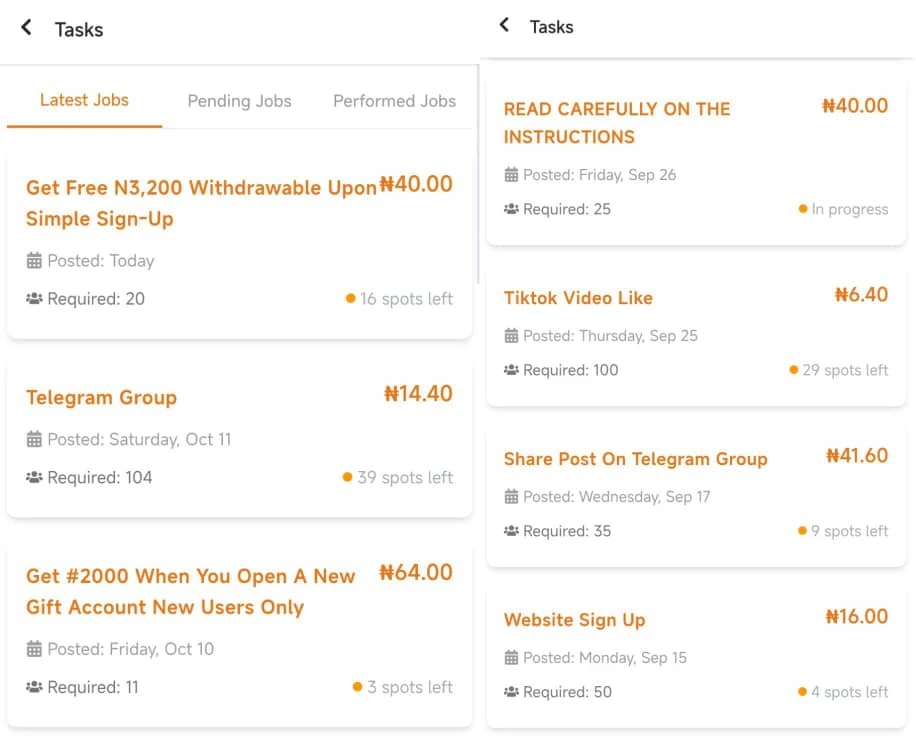Click orange dot next to In progress
Image resolution: width=916 pixels, height=739 pixels.
tap(803, 209)
